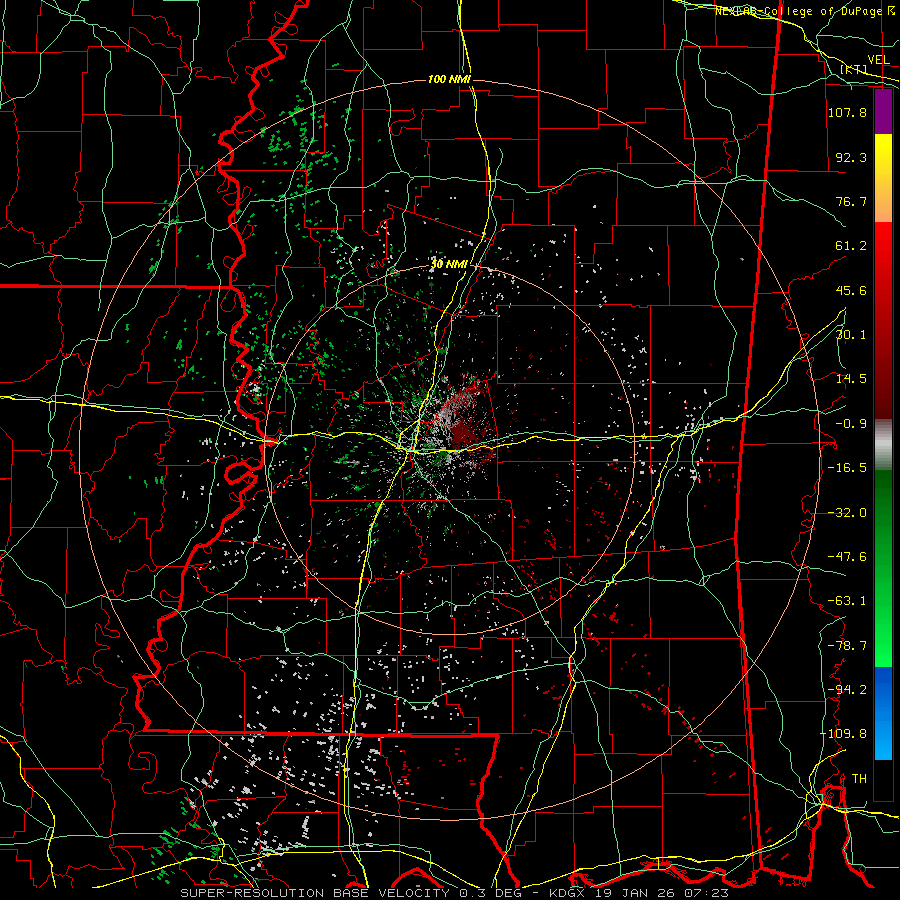Click the gray near-zero segment of the color bar
The image size is (900, 900).
click(883, 445)
